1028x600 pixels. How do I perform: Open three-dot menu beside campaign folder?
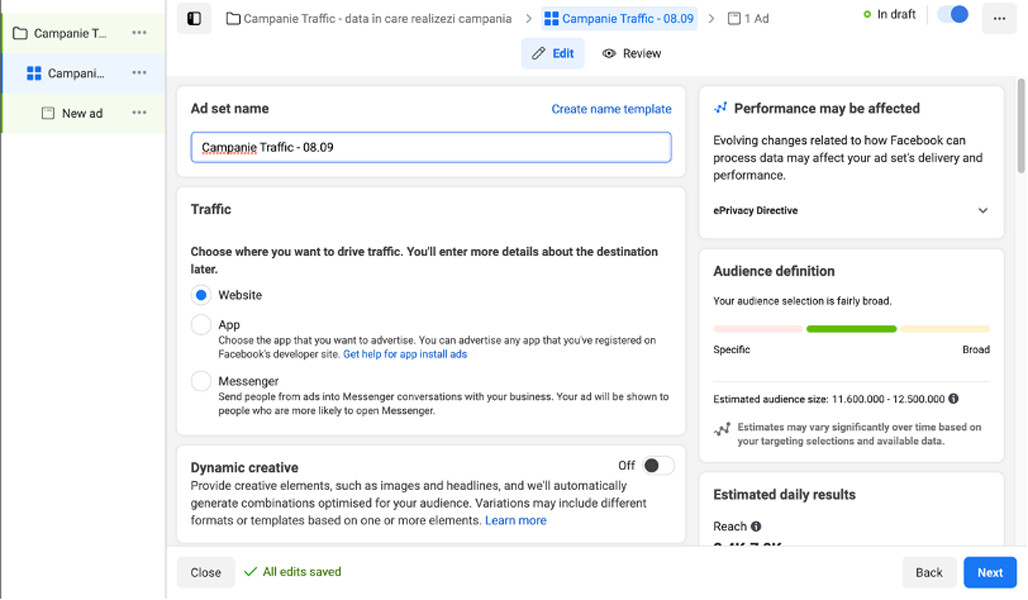139,33
